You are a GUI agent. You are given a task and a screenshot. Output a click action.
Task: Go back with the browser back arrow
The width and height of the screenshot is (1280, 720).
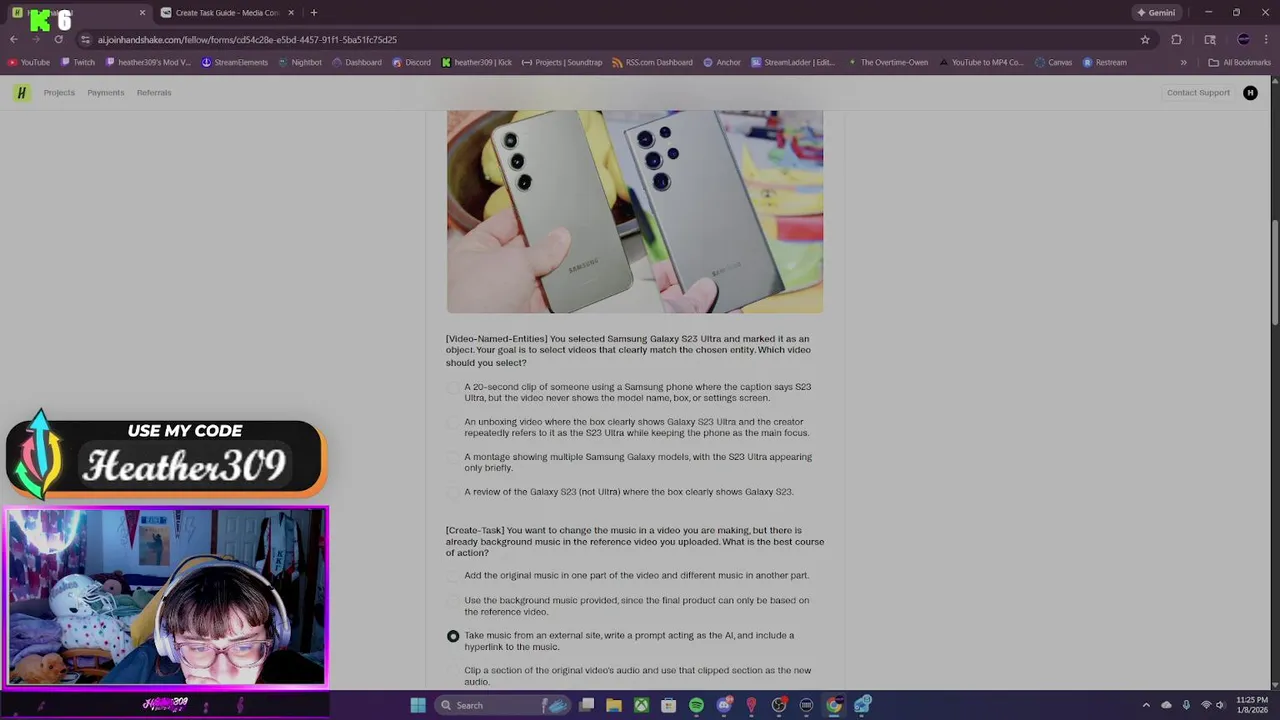(13, 39)
